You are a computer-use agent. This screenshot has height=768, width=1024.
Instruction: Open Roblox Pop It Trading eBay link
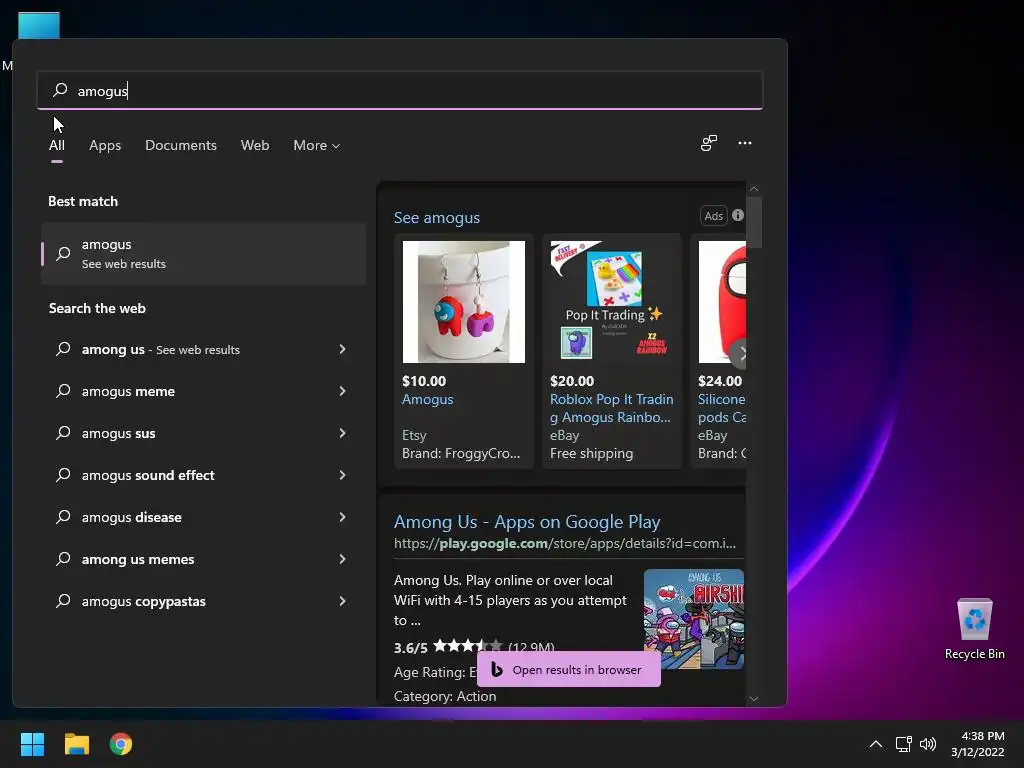coord(611,408)
